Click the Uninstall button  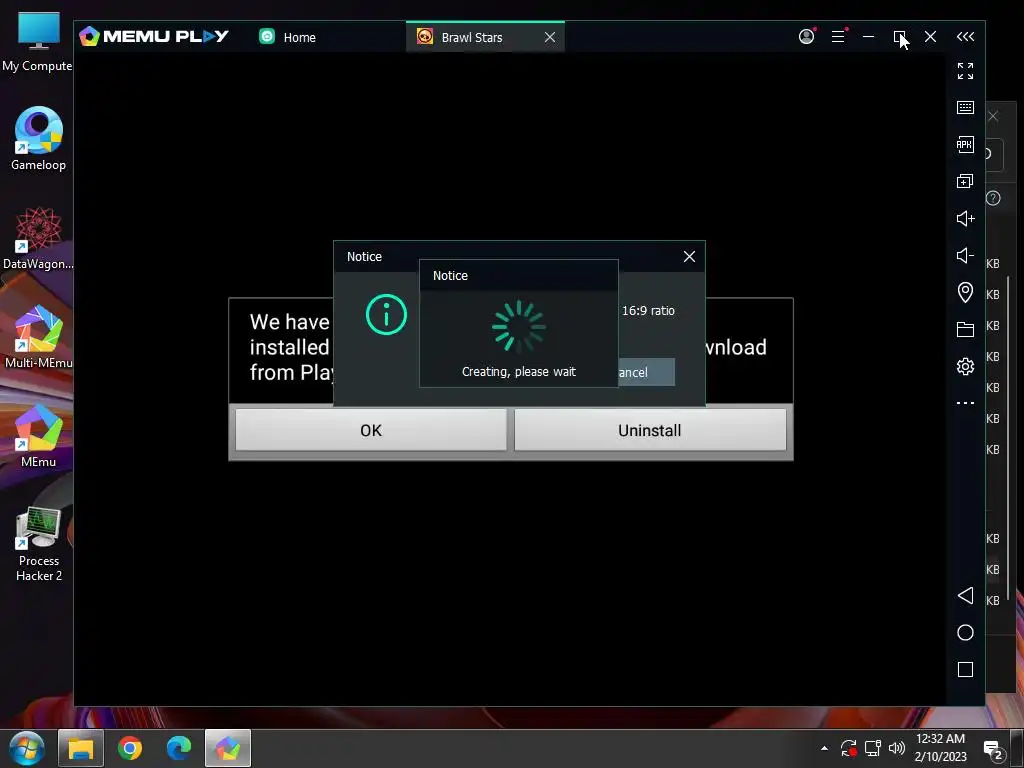pos(650,430)
